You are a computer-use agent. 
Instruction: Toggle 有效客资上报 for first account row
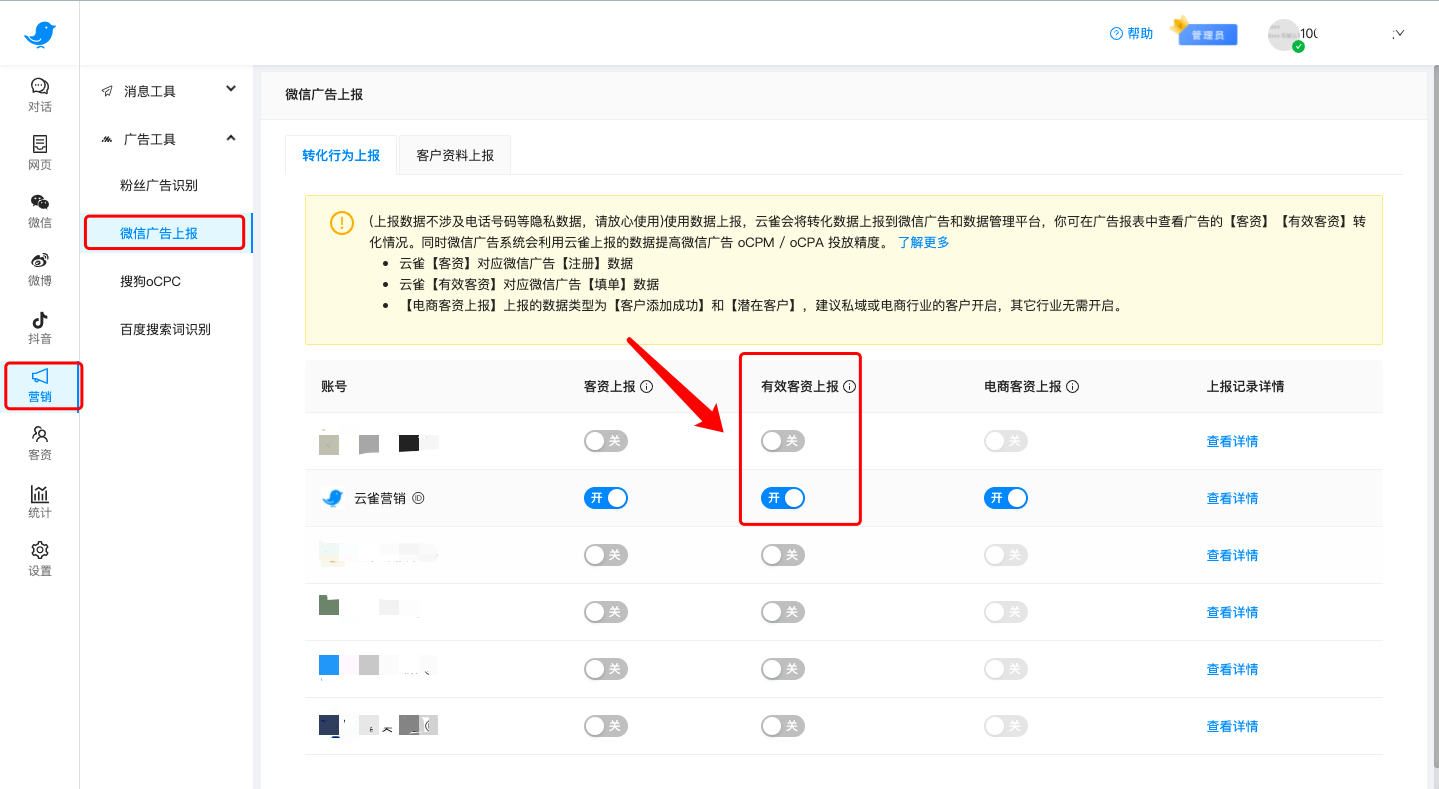(783, 441)
